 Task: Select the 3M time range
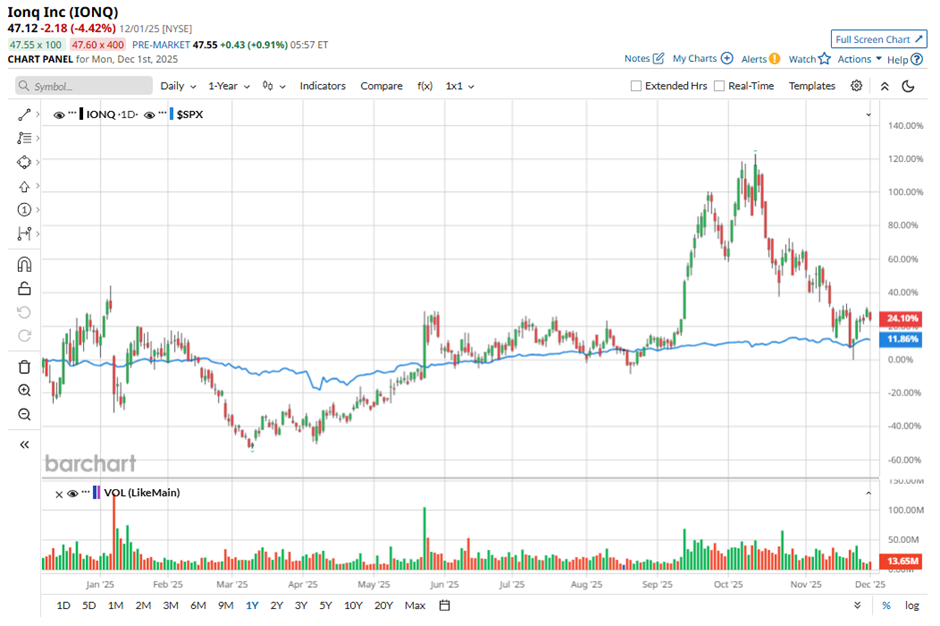[171, 606]
